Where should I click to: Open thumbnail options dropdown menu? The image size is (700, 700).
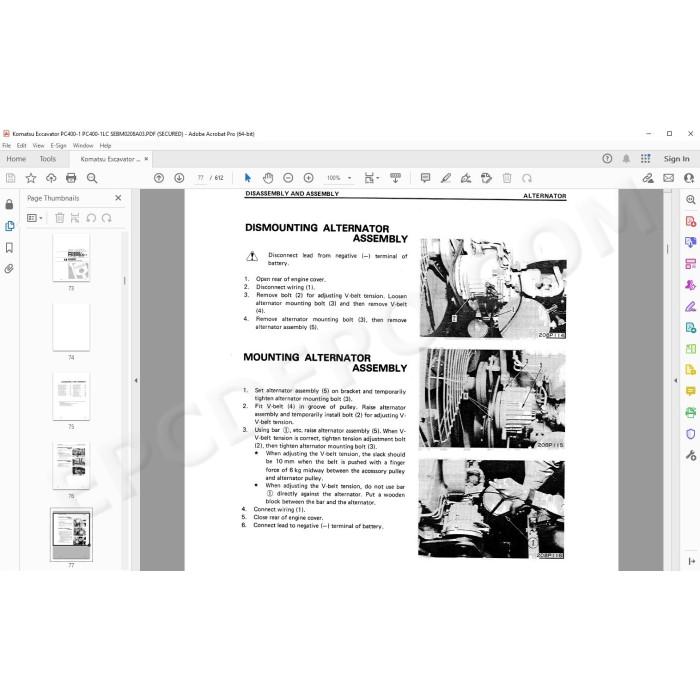(x=35, y=218)
